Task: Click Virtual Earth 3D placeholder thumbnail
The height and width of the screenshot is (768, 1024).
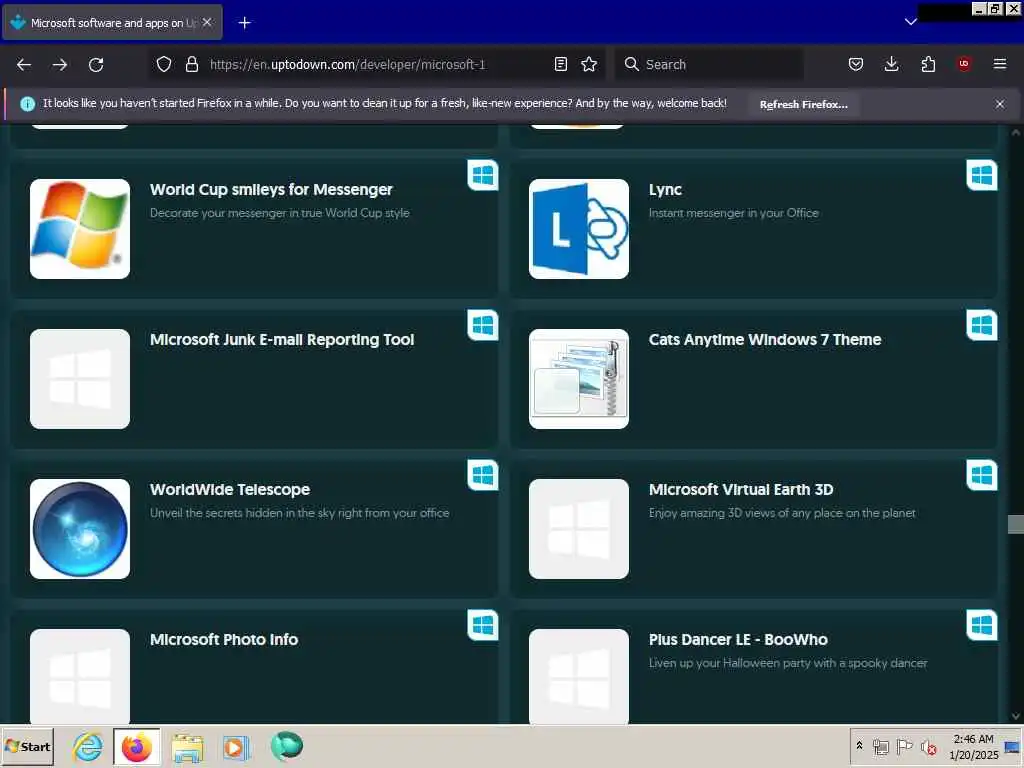Action: pos(579,529)
